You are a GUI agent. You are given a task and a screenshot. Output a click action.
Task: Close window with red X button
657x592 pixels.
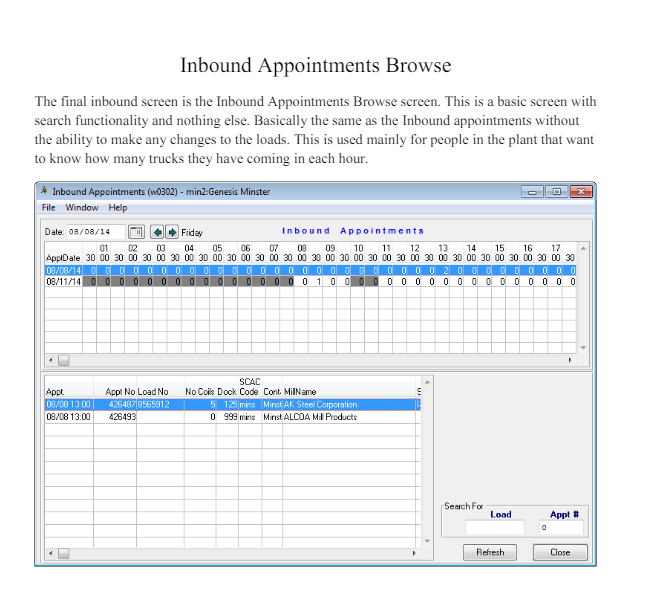[x=581, y=191]
